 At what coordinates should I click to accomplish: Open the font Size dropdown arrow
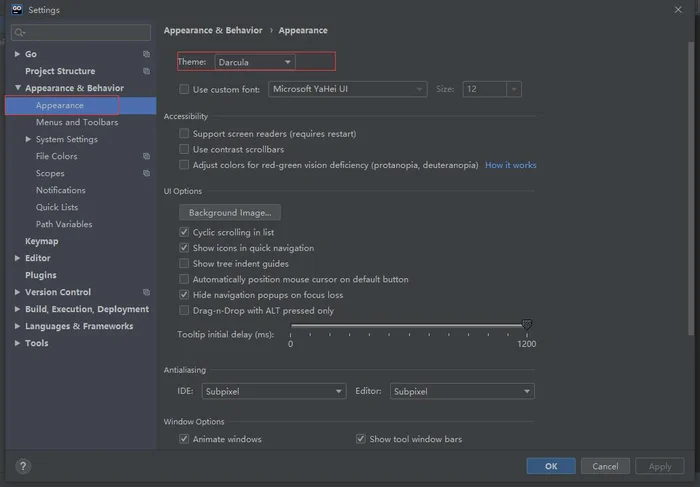pos(514,89)
